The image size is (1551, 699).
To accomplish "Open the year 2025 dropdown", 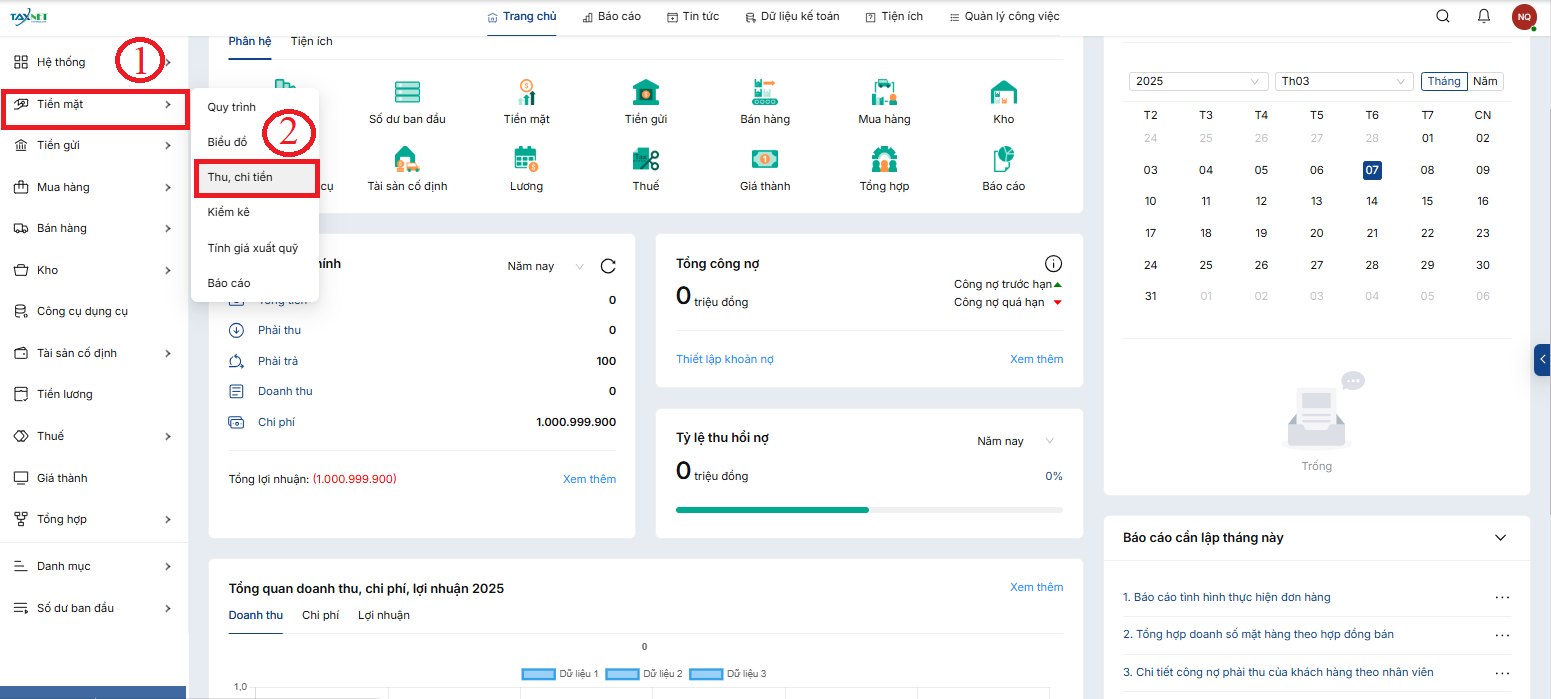I will (x=1198, y=81).
